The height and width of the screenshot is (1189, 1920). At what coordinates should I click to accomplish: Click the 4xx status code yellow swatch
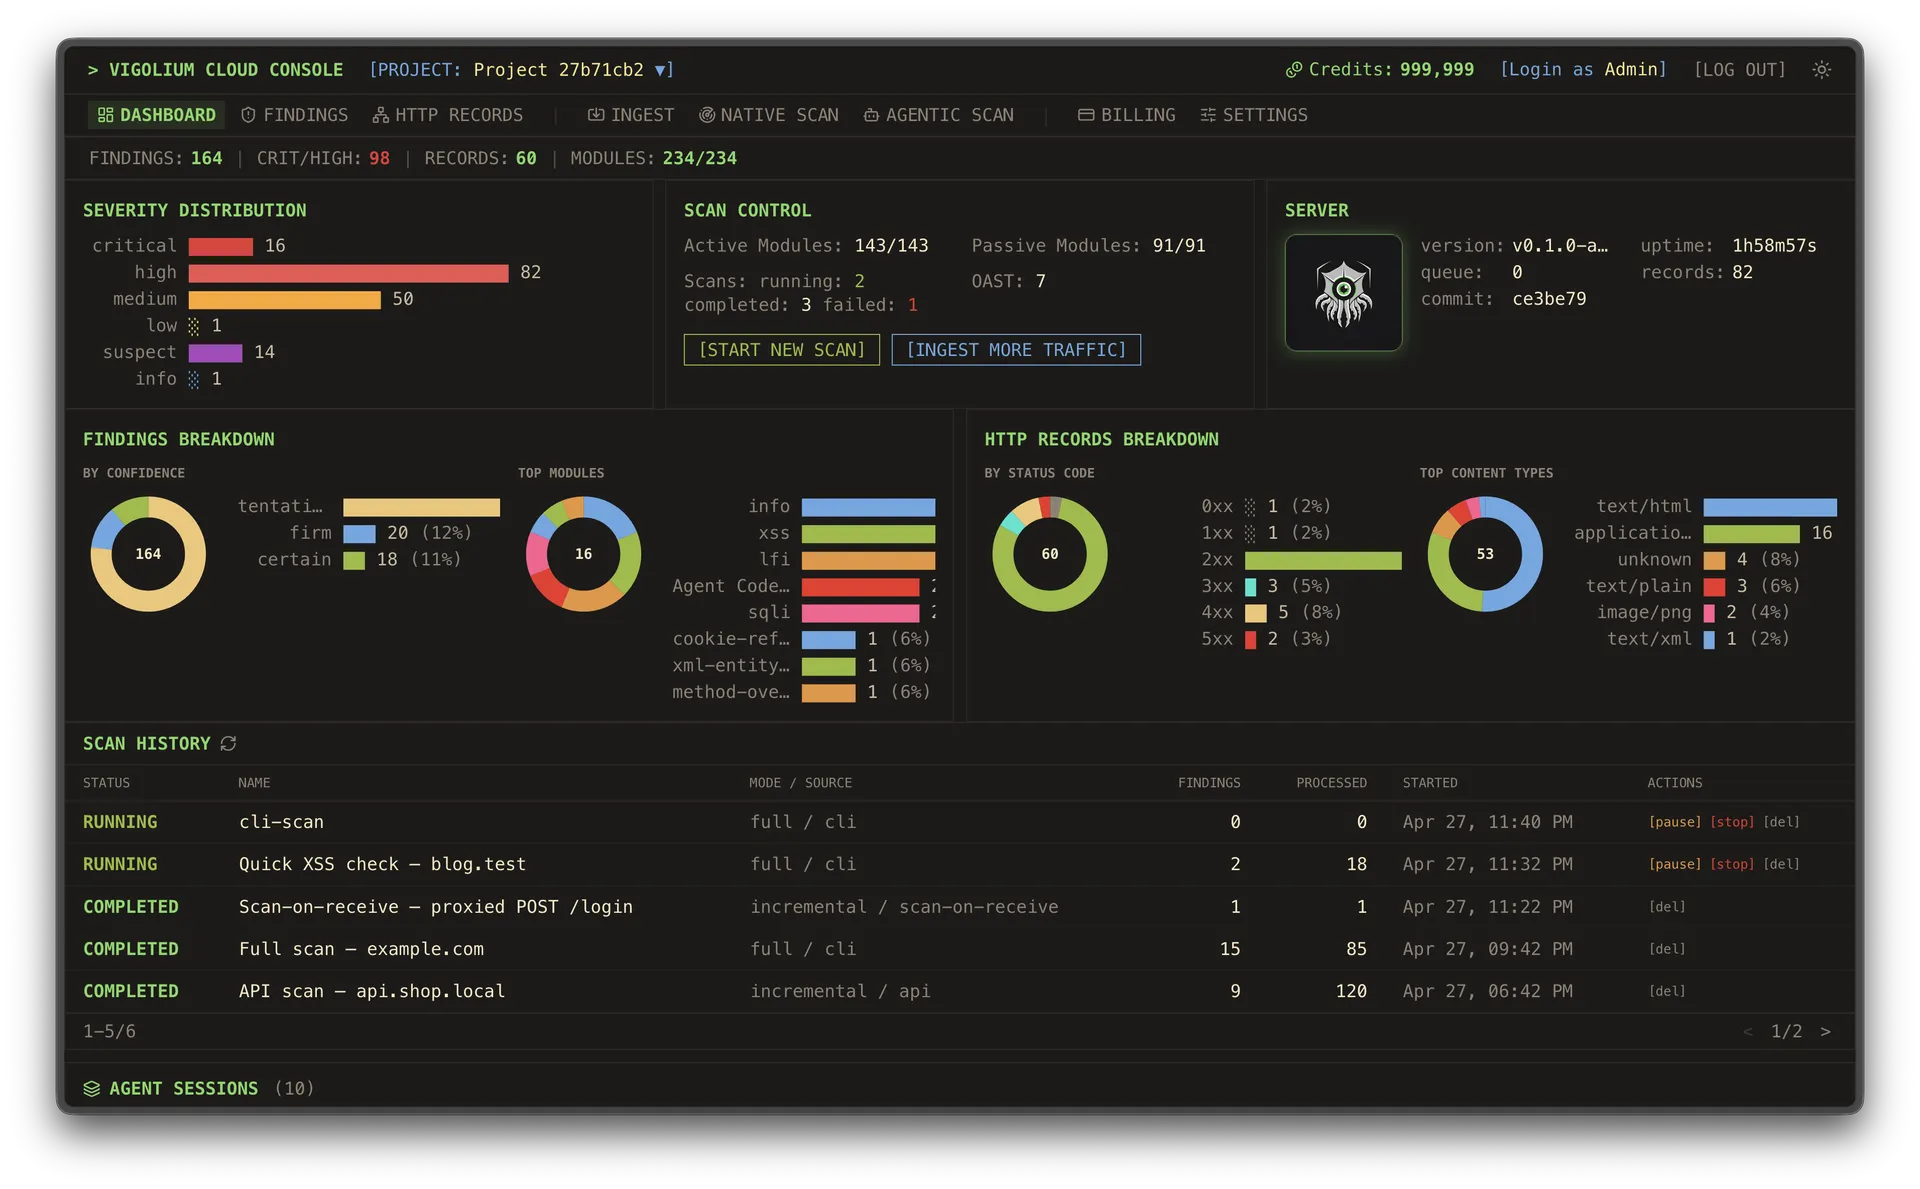point(1255,613)
